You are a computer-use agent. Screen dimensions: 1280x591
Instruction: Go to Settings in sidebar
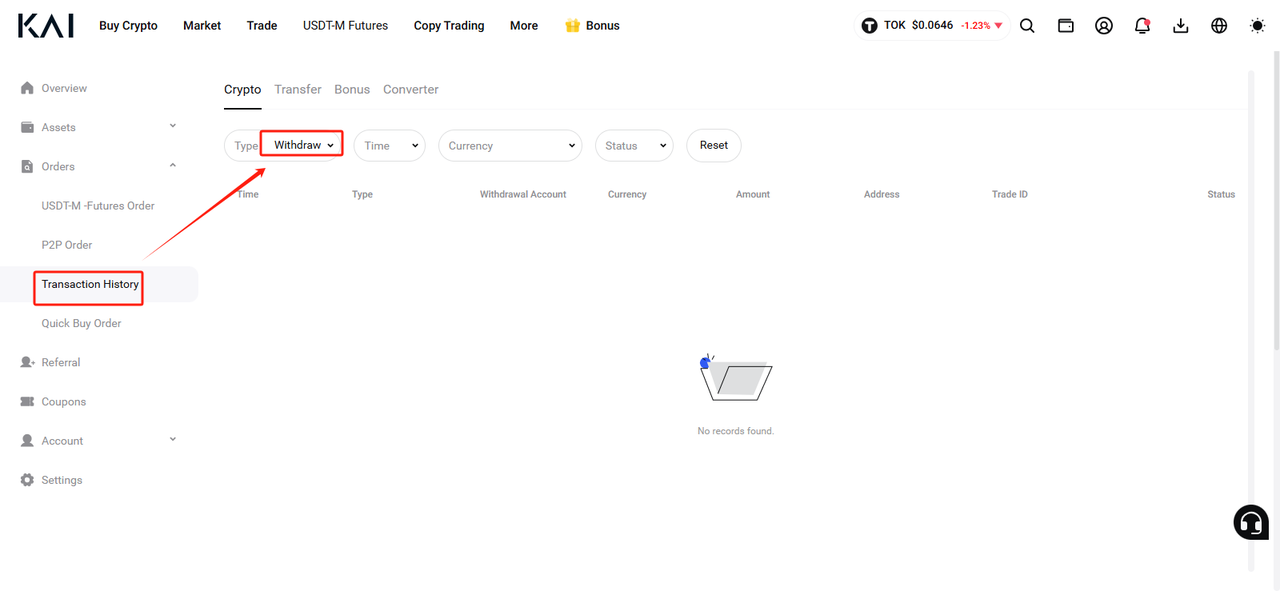[x=62, y=480]
